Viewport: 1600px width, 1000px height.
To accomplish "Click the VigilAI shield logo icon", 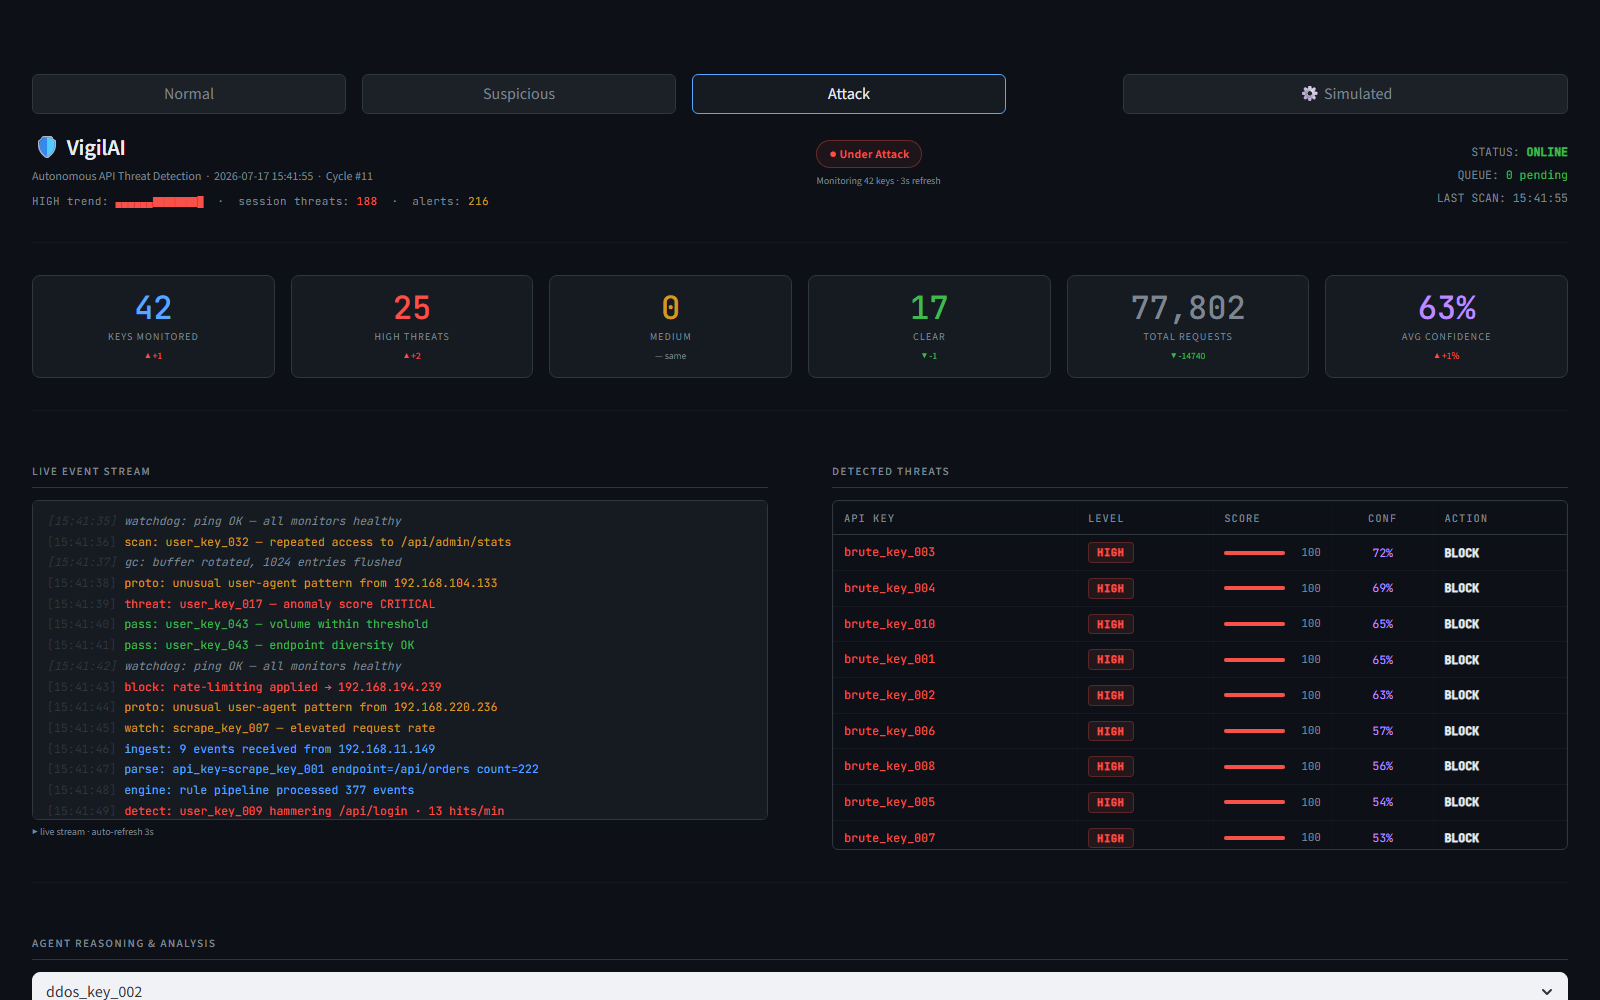I will [x=47, y=147].
